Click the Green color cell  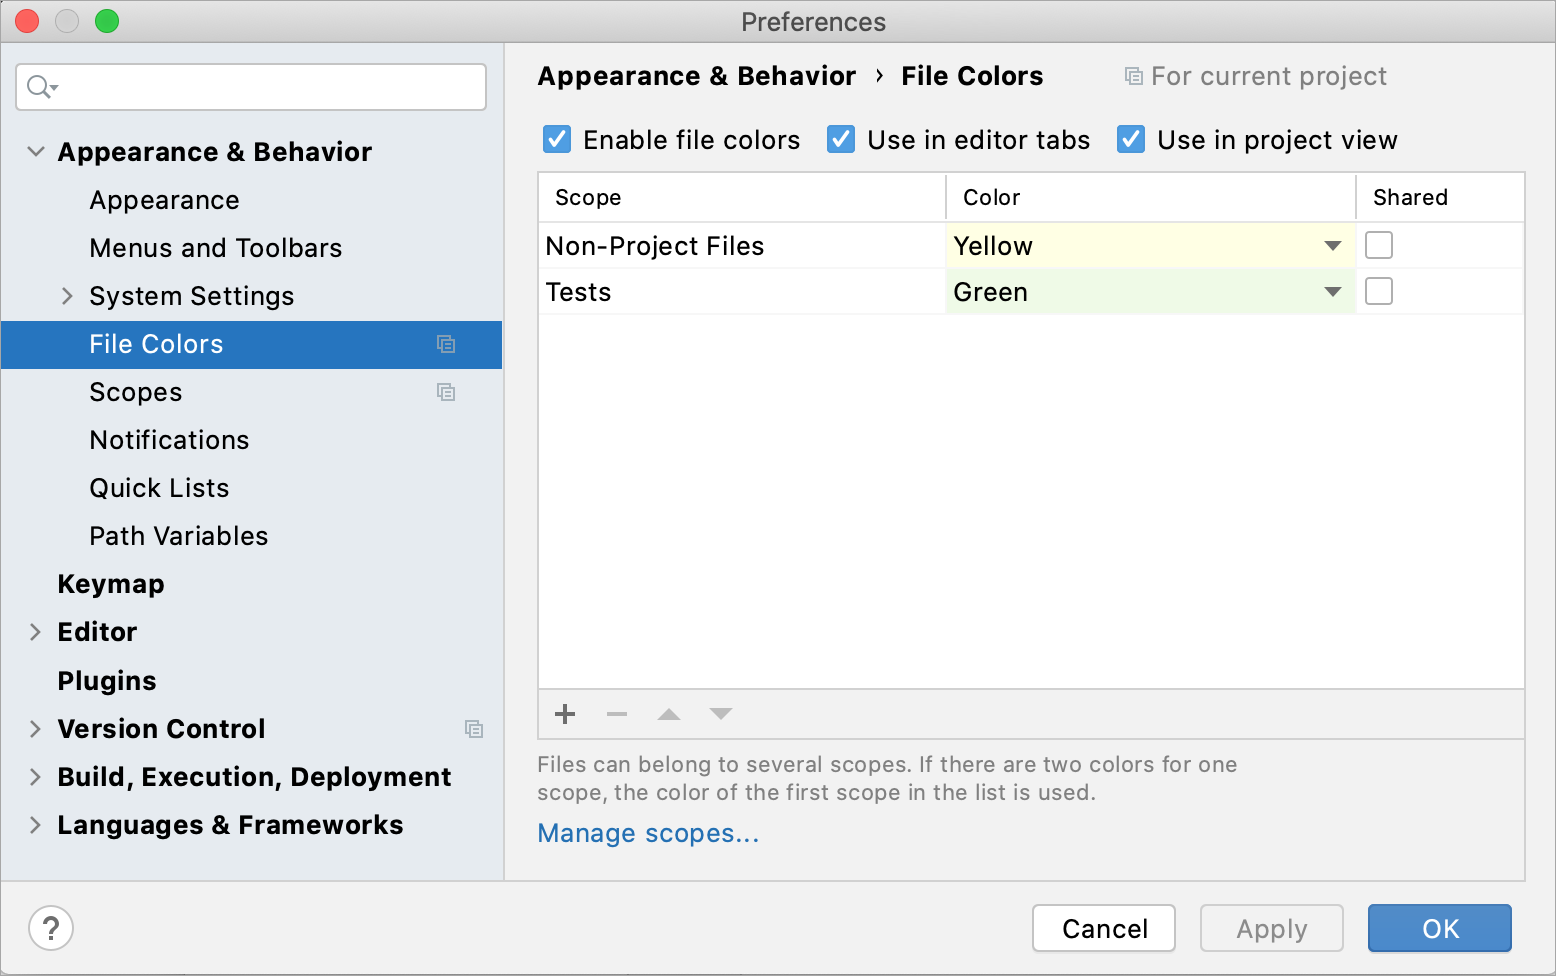tap(1150, 292)
